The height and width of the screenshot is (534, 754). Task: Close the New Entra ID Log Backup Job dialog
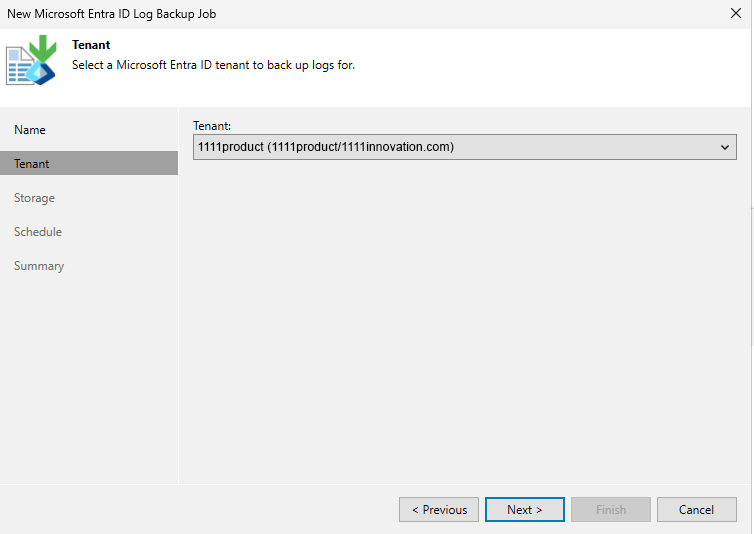pos(736,13)
